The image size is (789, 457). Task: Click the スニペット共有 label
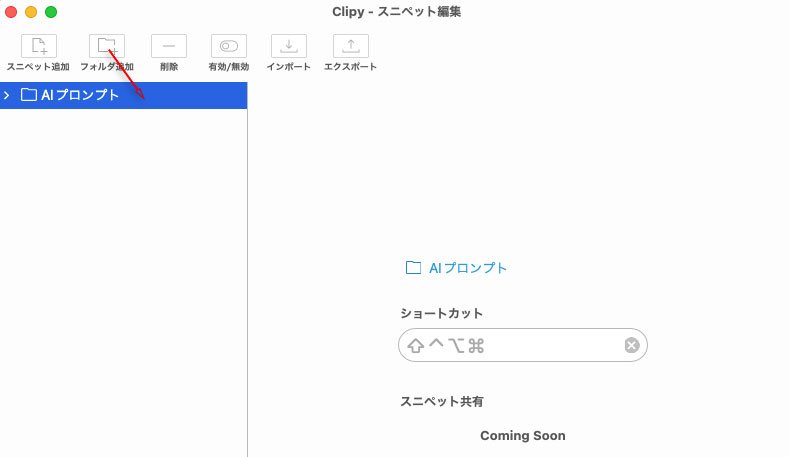442,402
